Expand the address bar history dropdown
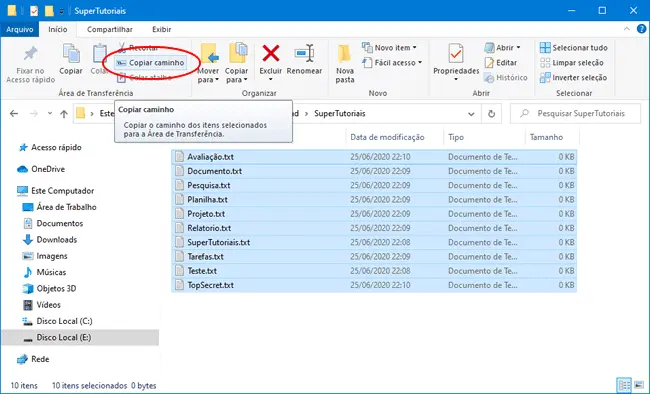 tap(471, 114)
